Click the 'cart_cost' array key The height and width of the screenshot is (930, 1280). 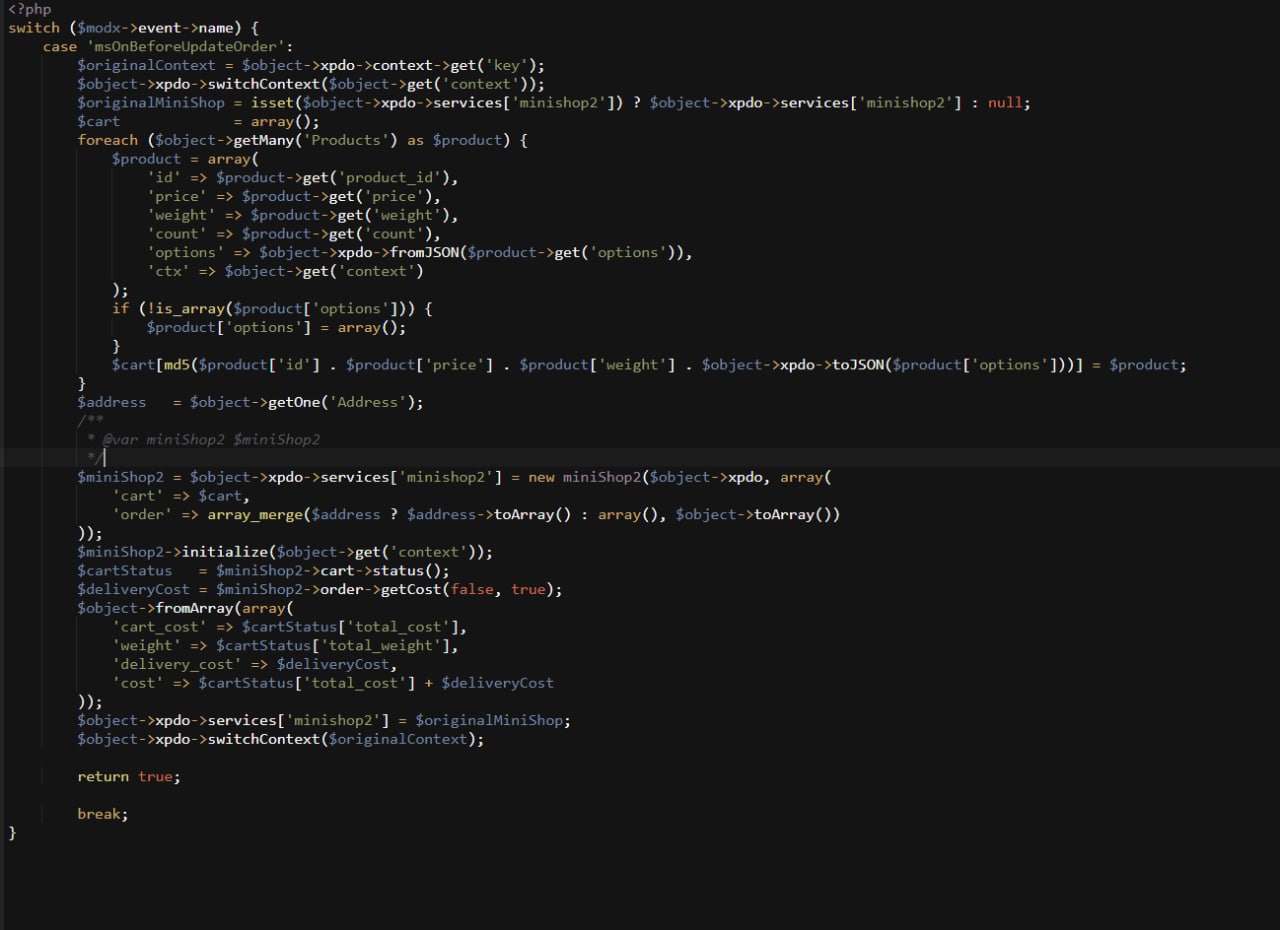tap(160, 627)
